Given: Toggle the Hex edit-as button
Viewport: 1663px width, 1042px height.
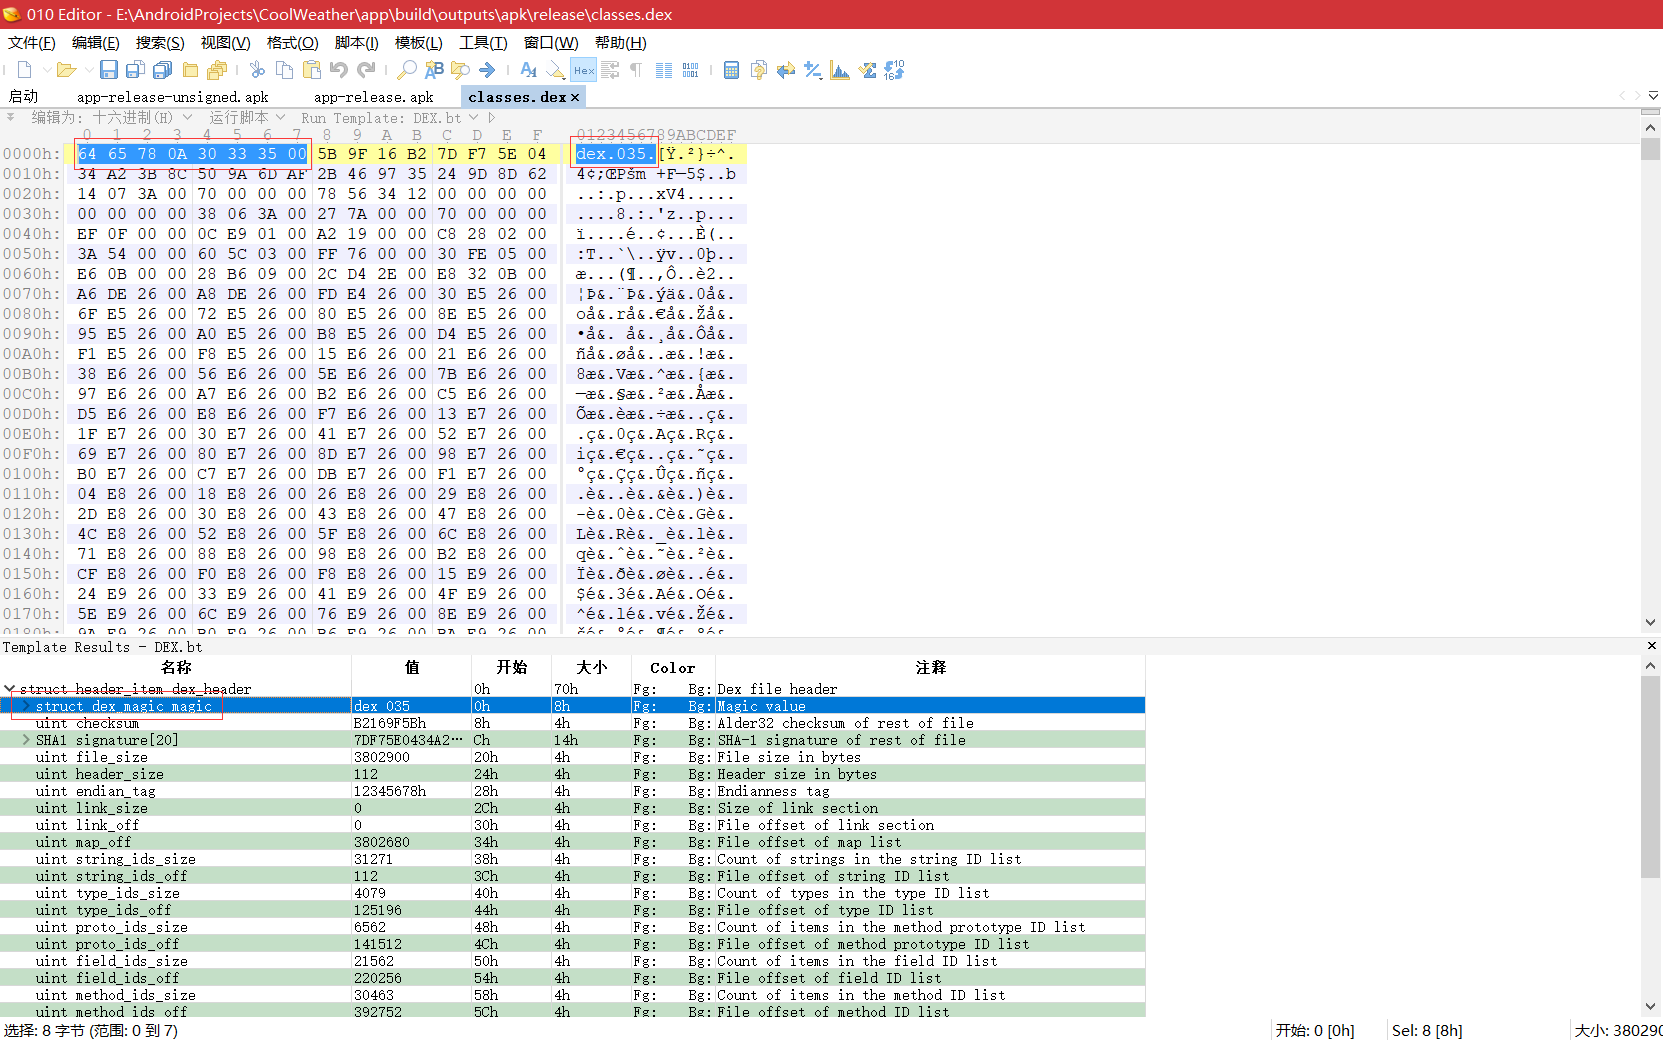Looking at the screenshot, I should 584,70.
